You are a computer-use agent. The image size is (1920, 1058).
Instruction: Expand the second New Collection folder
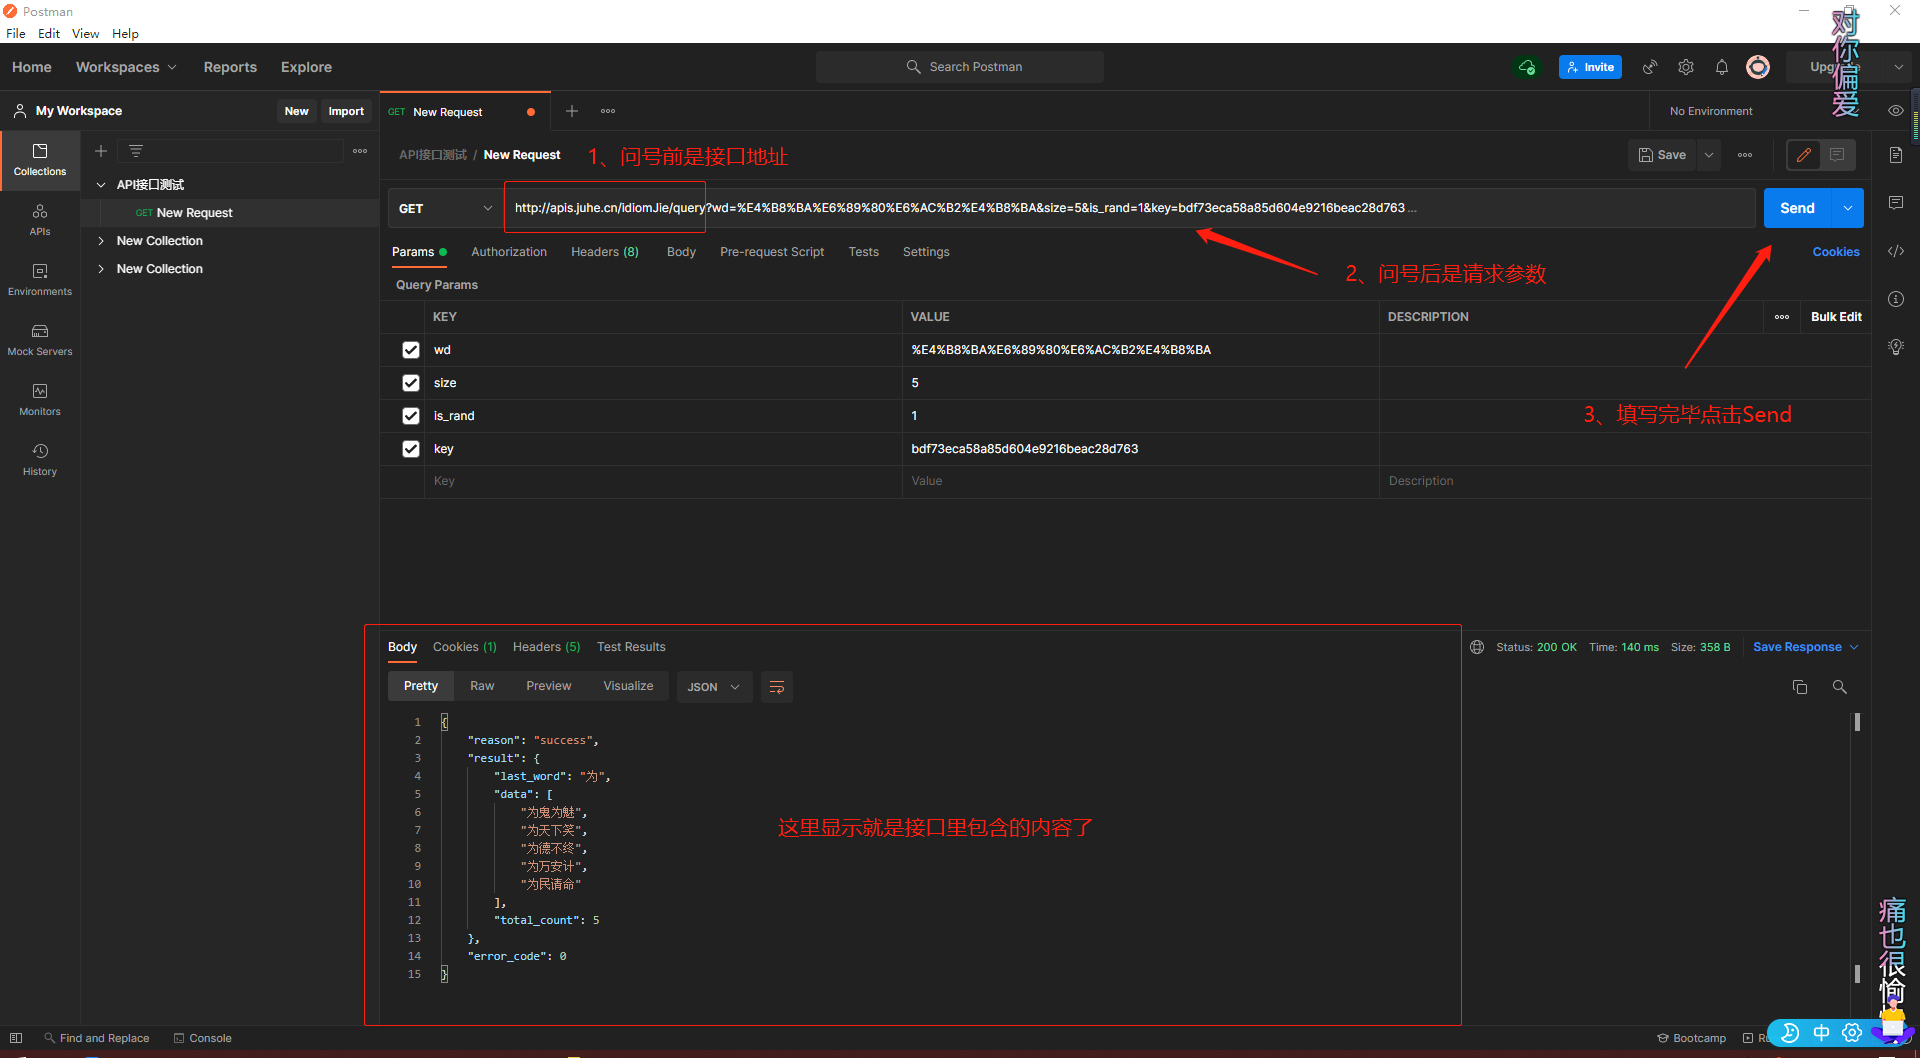coord(101,269)
